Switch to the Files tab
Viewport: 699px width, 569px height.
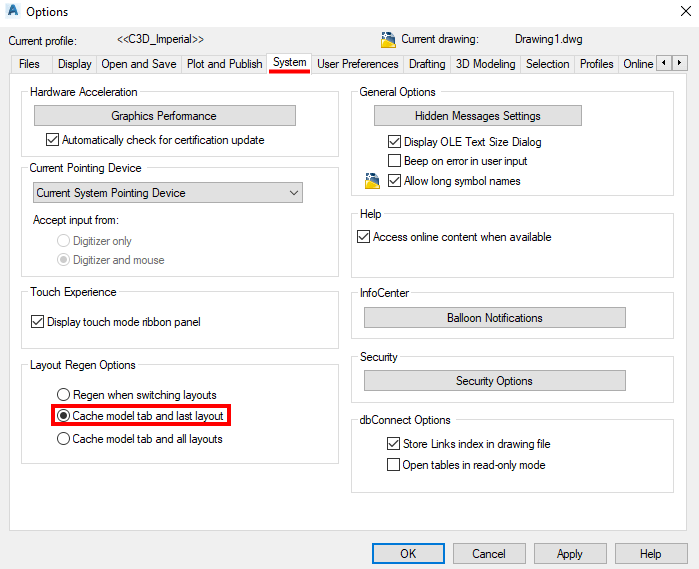click(x=29, y=64)
